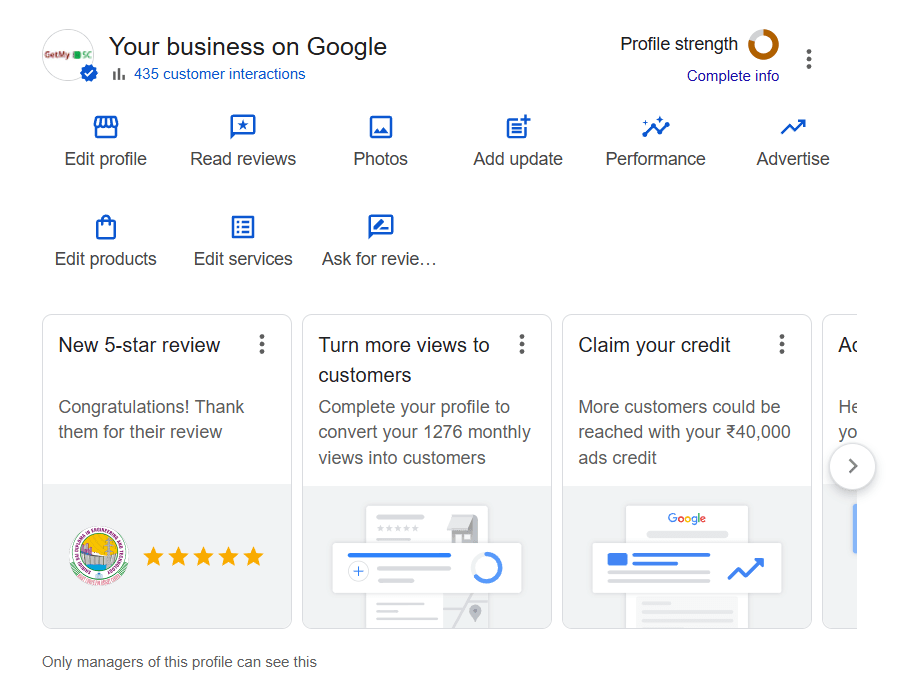Click the Complete info link

point(732,76)
